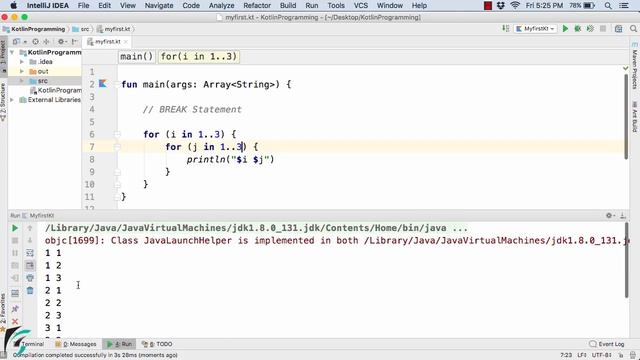The height and width of the screenshot is (360, 640).
Task: Open Project view mode dropdown
Action: [x=19, y=42]
